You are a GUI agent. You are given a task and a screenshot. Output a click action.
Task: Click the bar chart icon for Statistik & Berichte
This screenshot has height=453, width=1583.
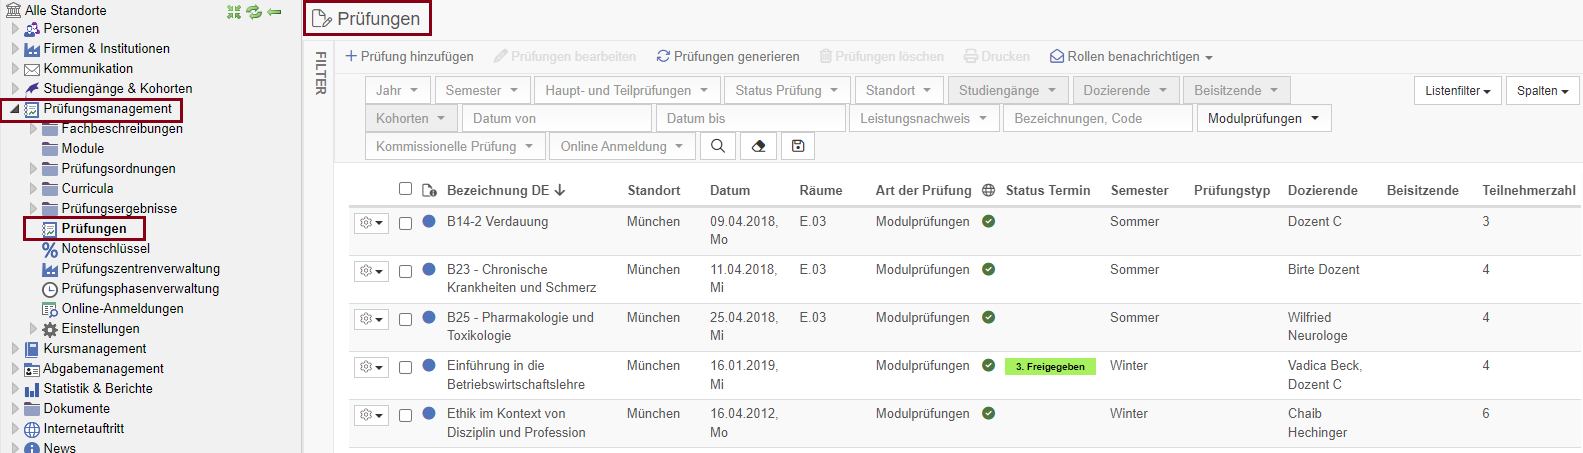[32, 389]
